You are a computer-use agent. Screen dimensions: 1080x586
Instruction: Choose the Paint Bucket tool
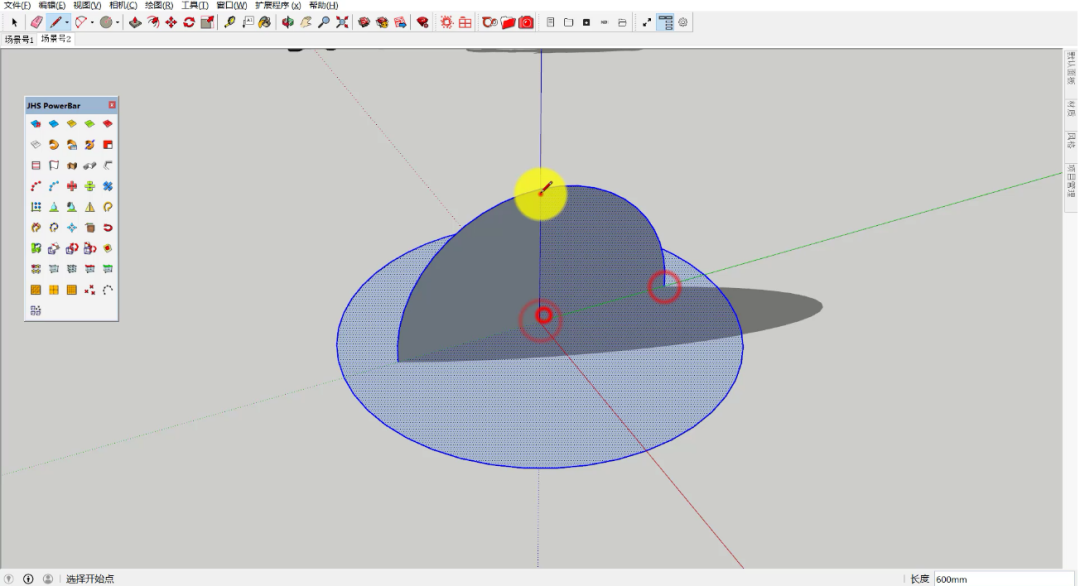pyautogui.click(x=265, y=23)
